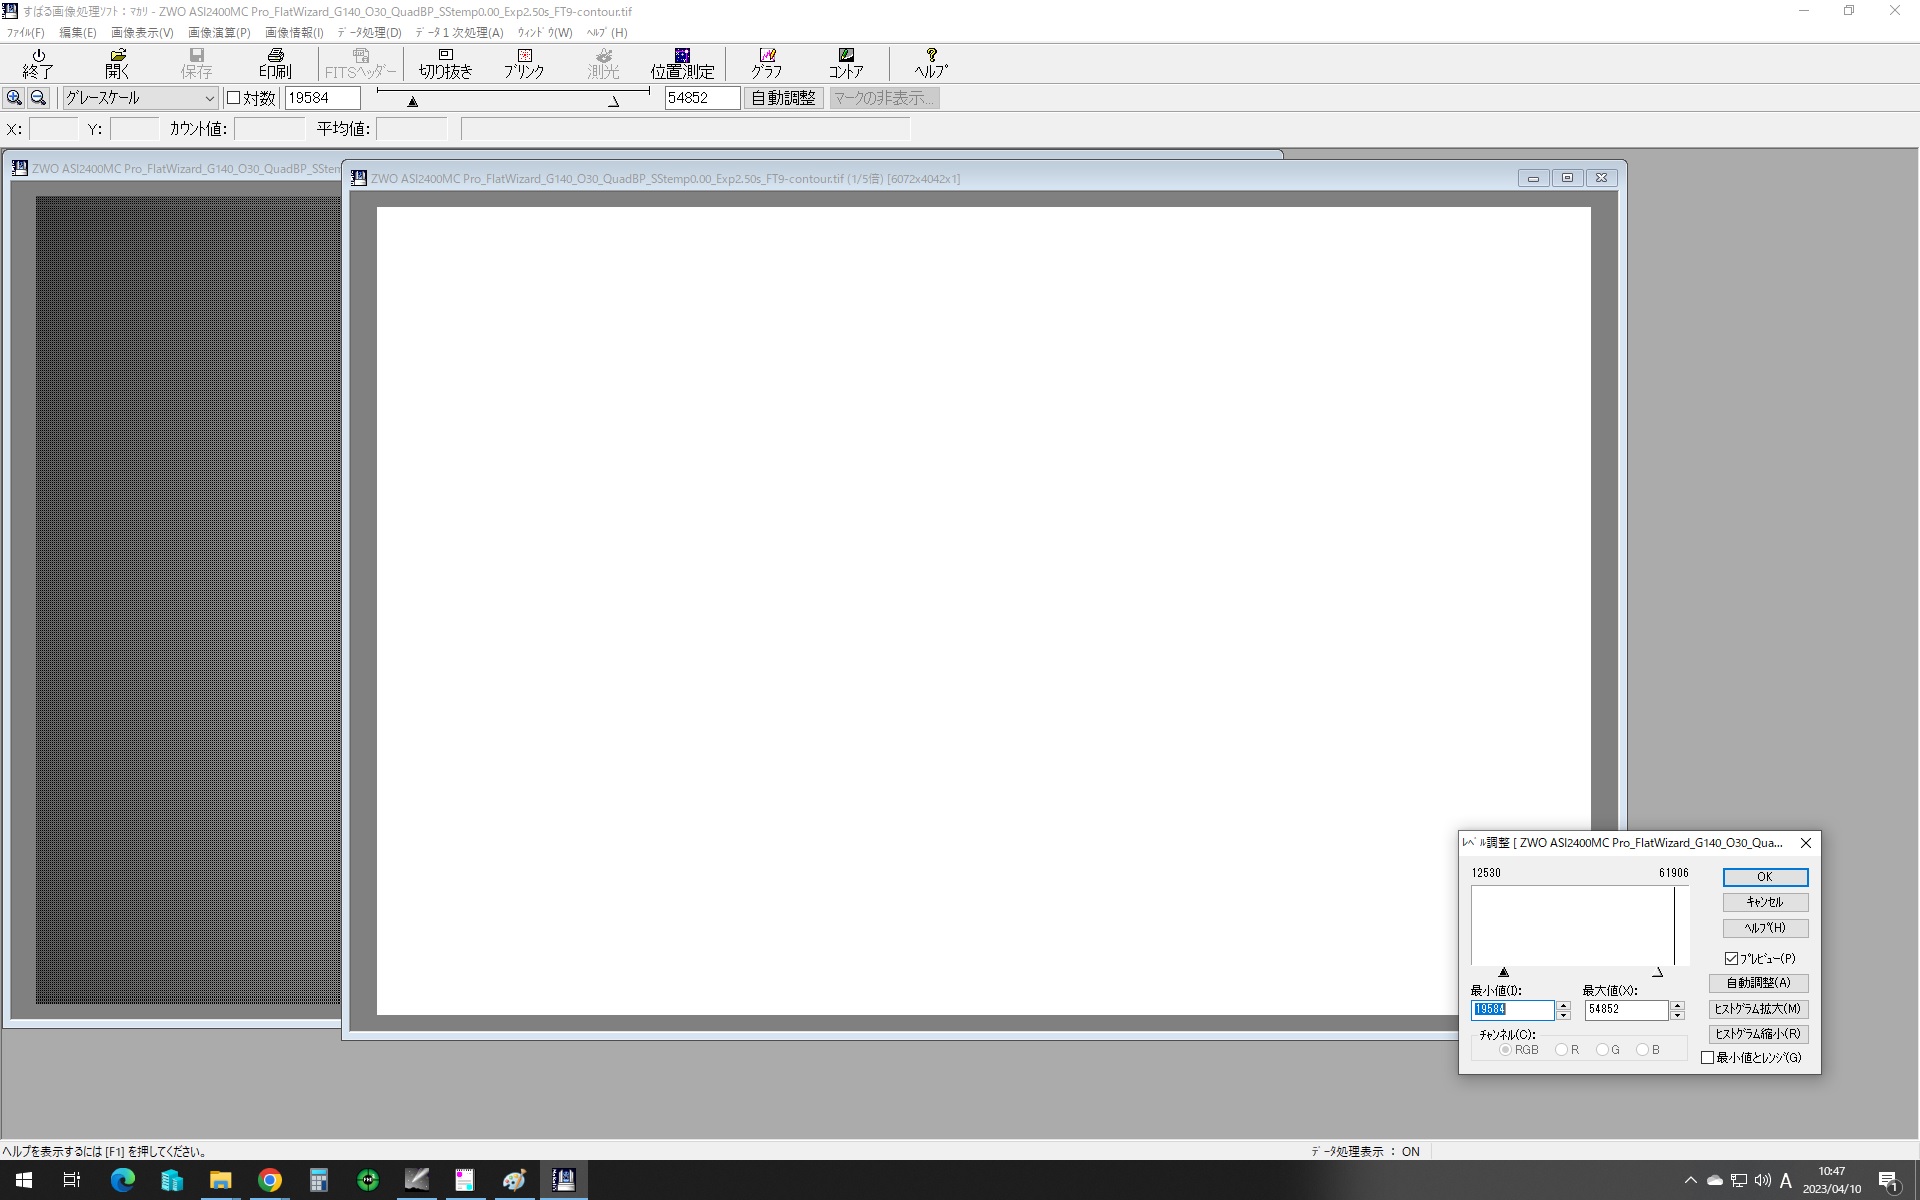Open the 画像情報(I) menu
This screenshot has width=1920, height=1200.
(x=294, y=33)
